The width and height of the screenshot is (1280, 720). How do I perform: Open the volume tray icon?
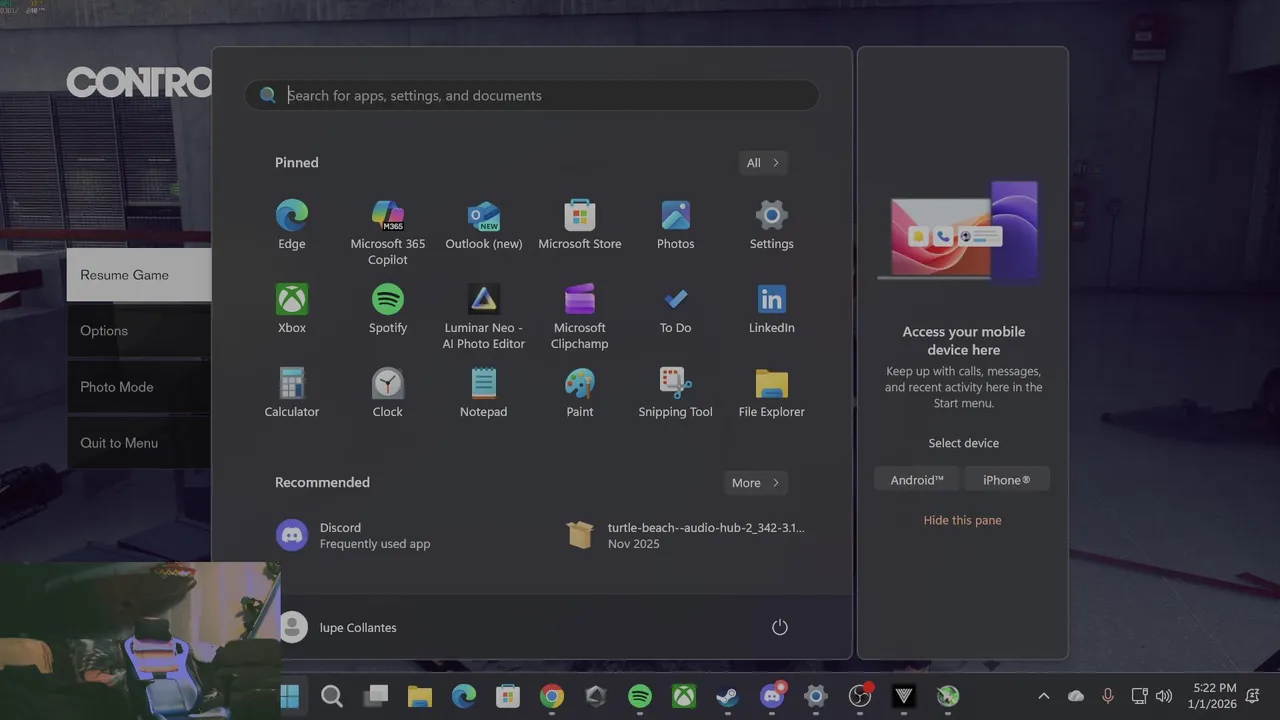point(1164,696)
